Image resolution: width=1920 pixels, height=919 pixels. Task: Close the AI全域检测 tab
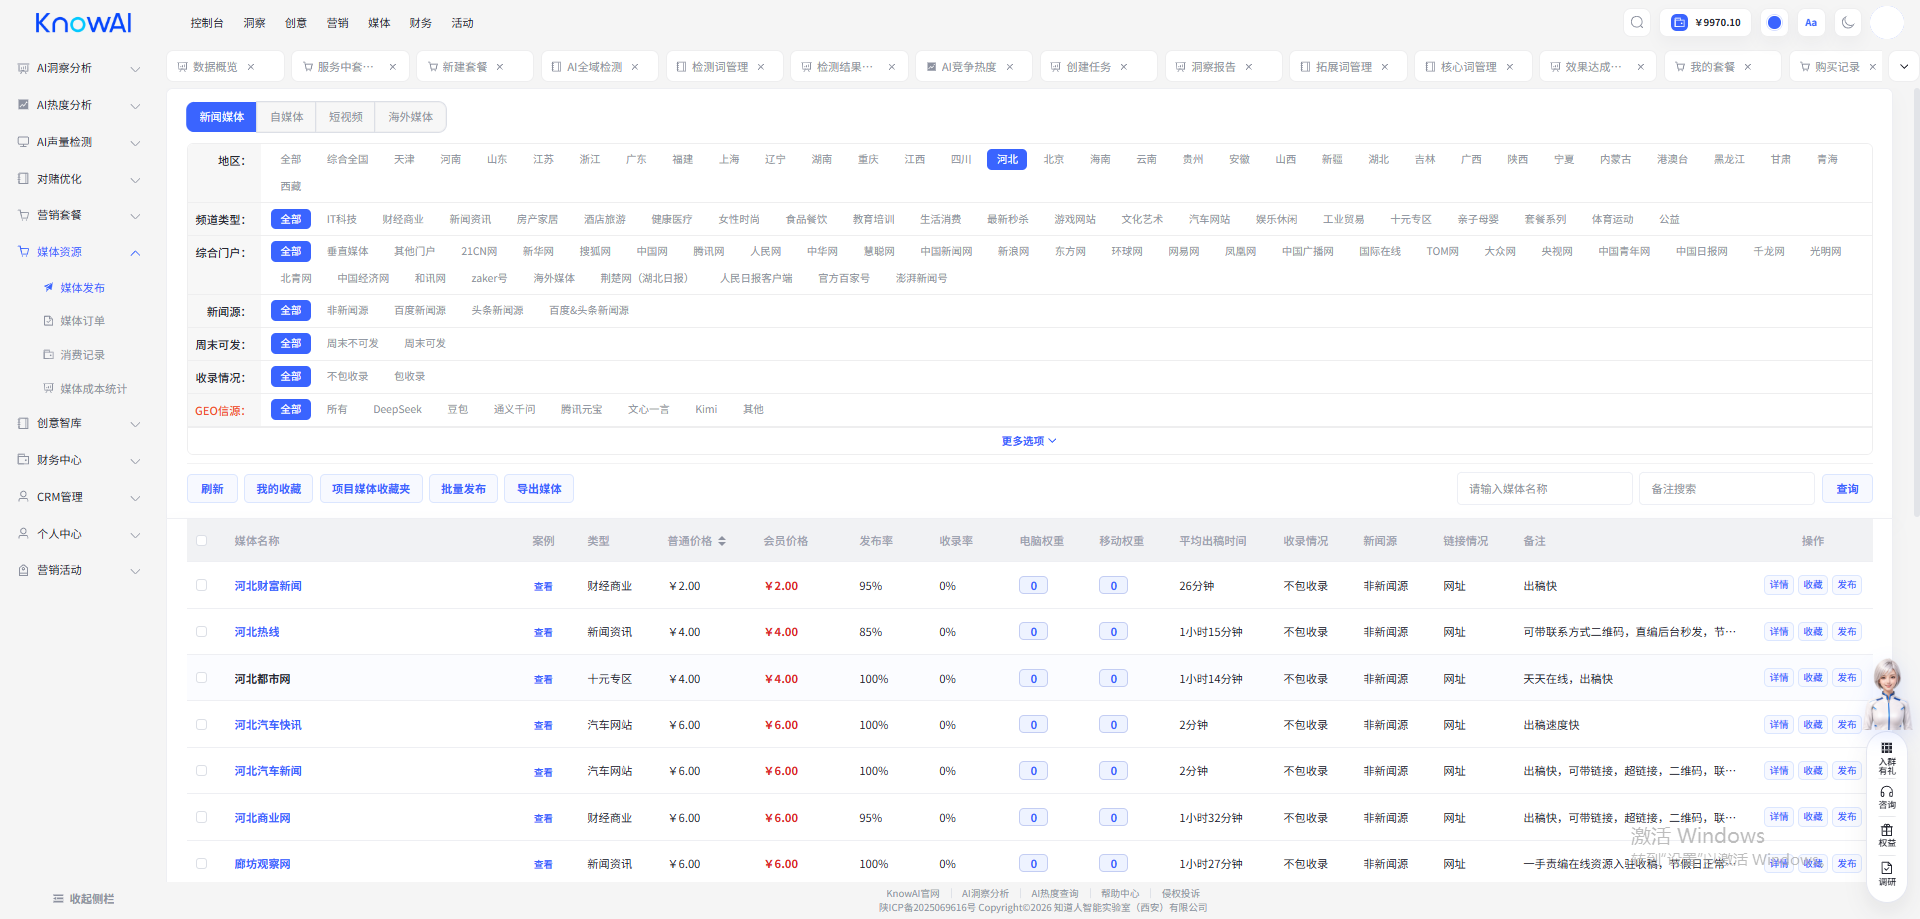[635, 67]
